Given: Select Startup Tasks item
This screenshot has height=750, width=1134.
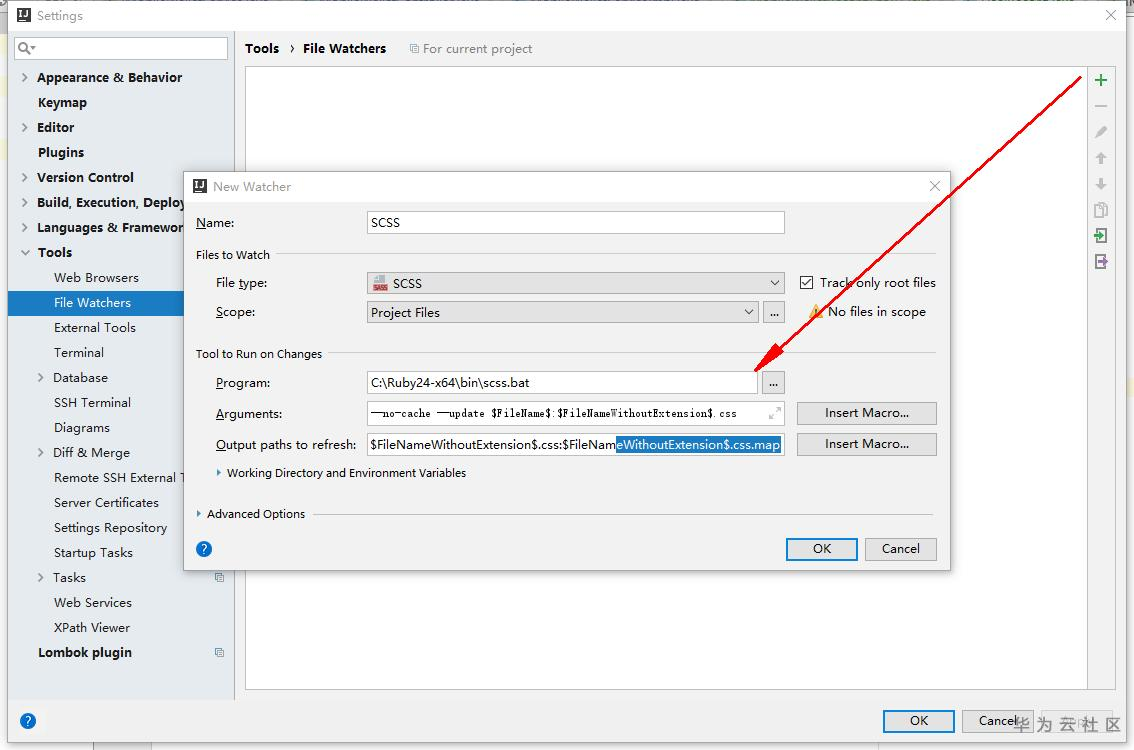Looking at the screenshot, I should pos(93,553).
